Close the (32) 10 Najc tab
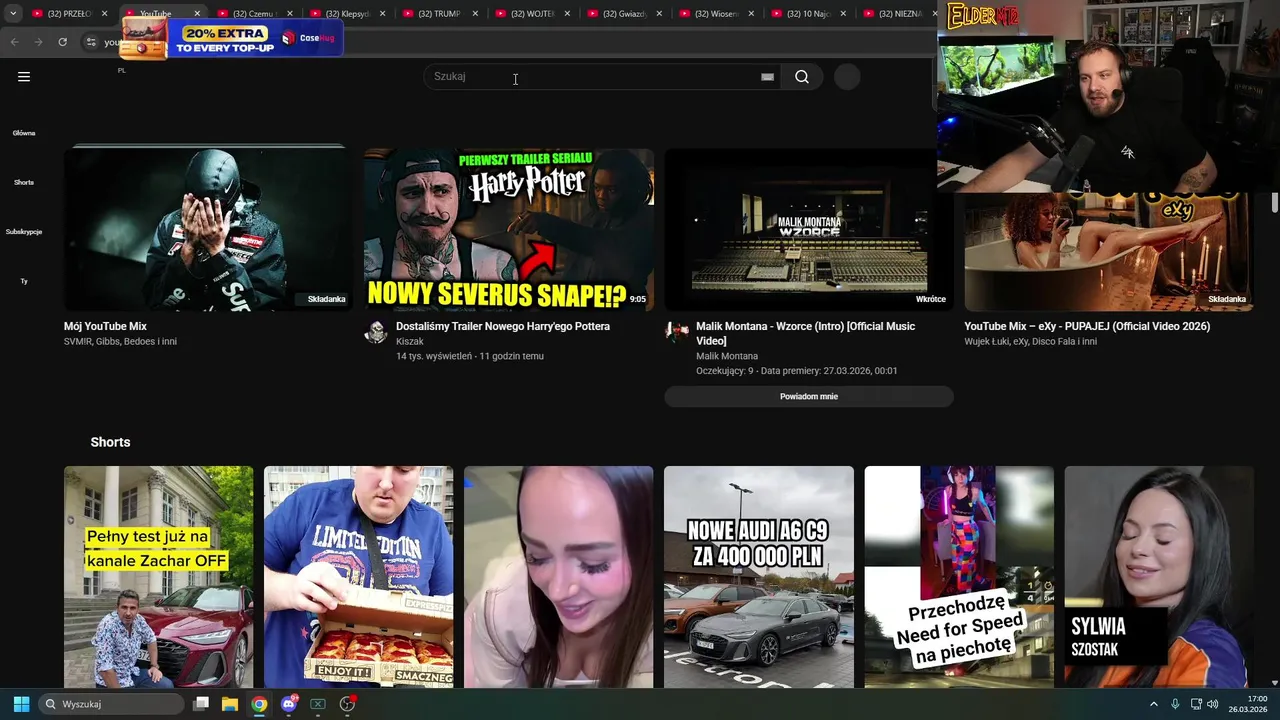Screen dimensions: 1280x720 pos(844,14)
